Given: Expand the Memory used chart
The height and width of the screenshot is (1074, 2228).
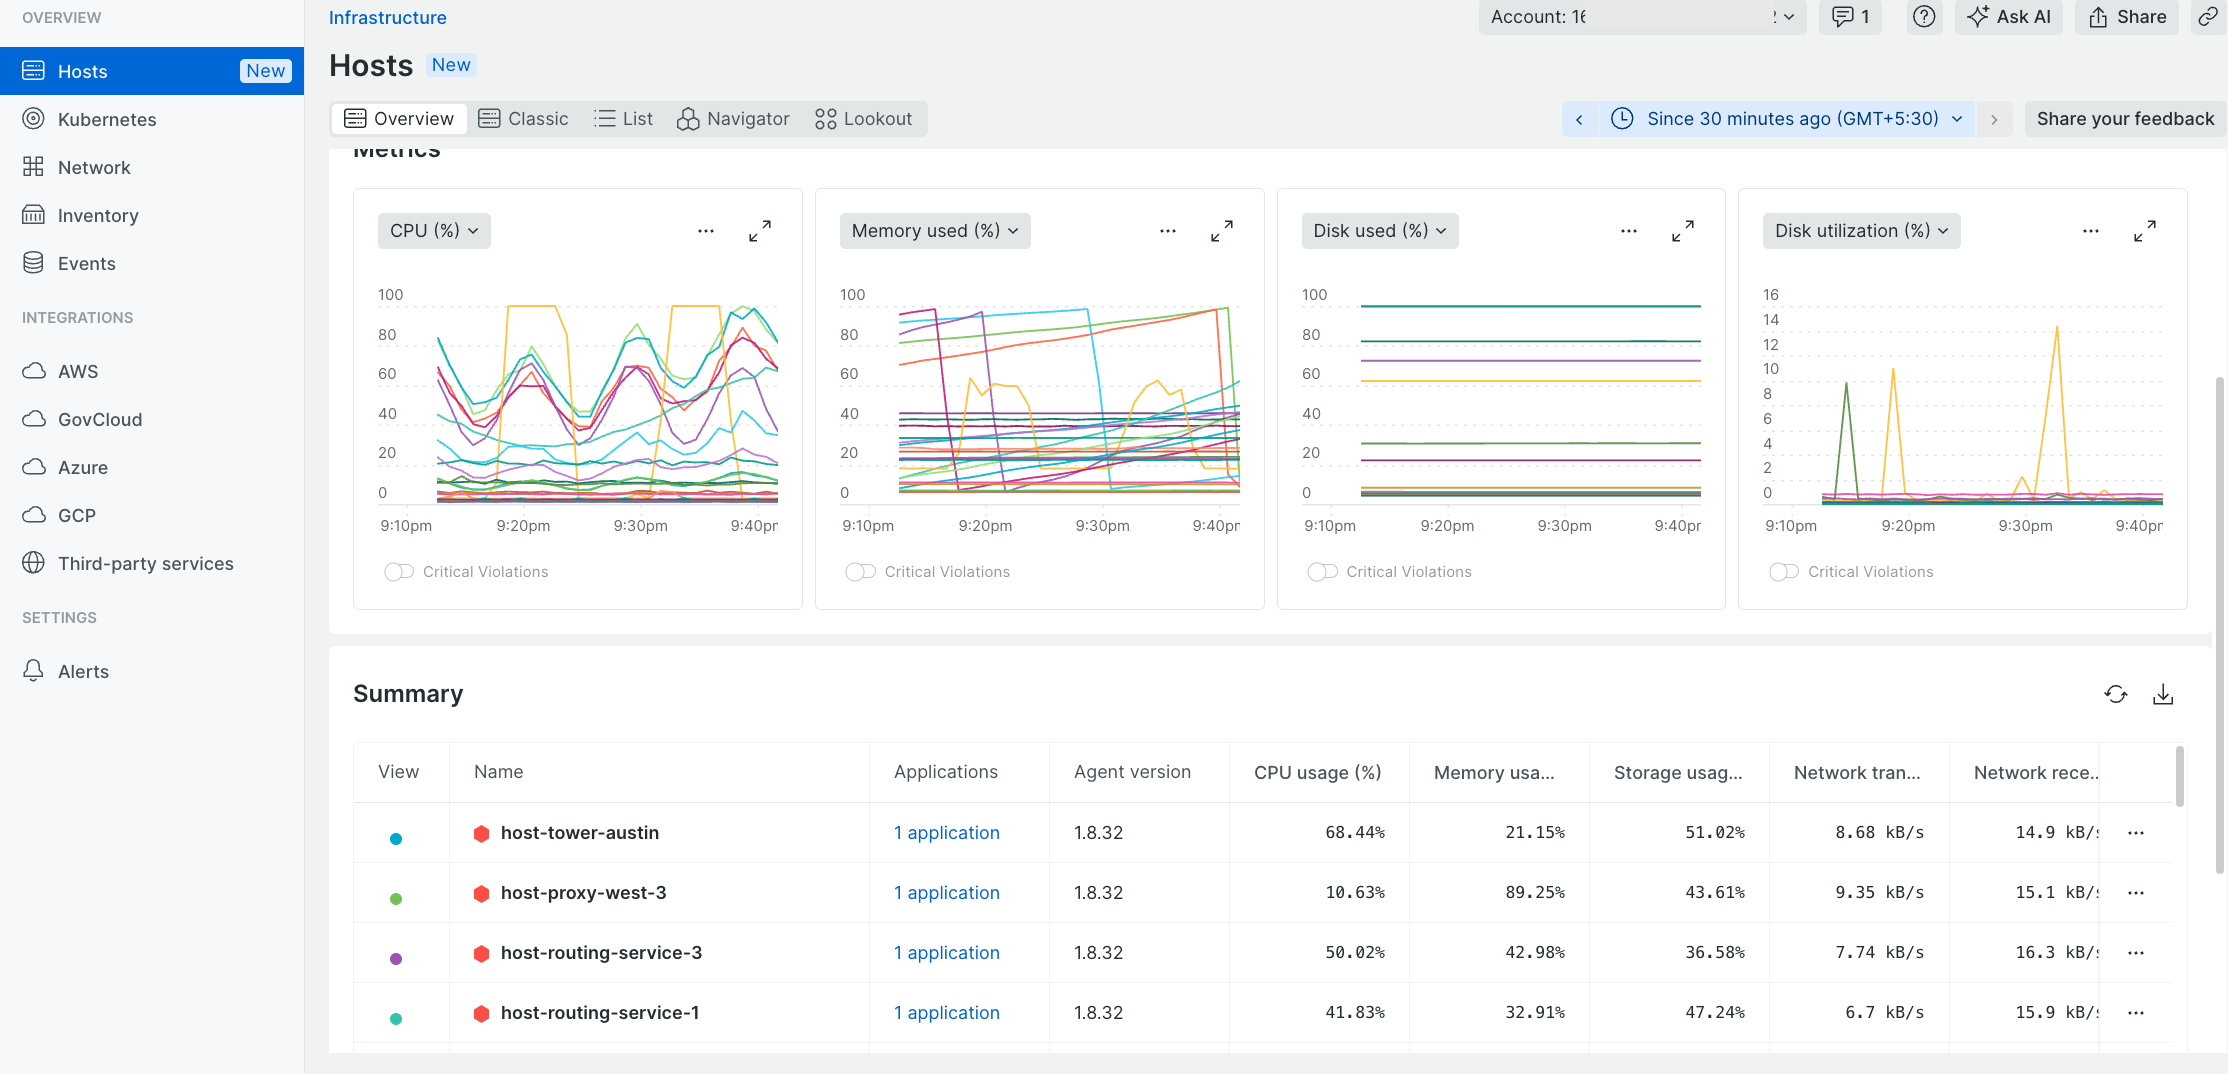Looking at the screenshot, I should tap(1222, 231).
